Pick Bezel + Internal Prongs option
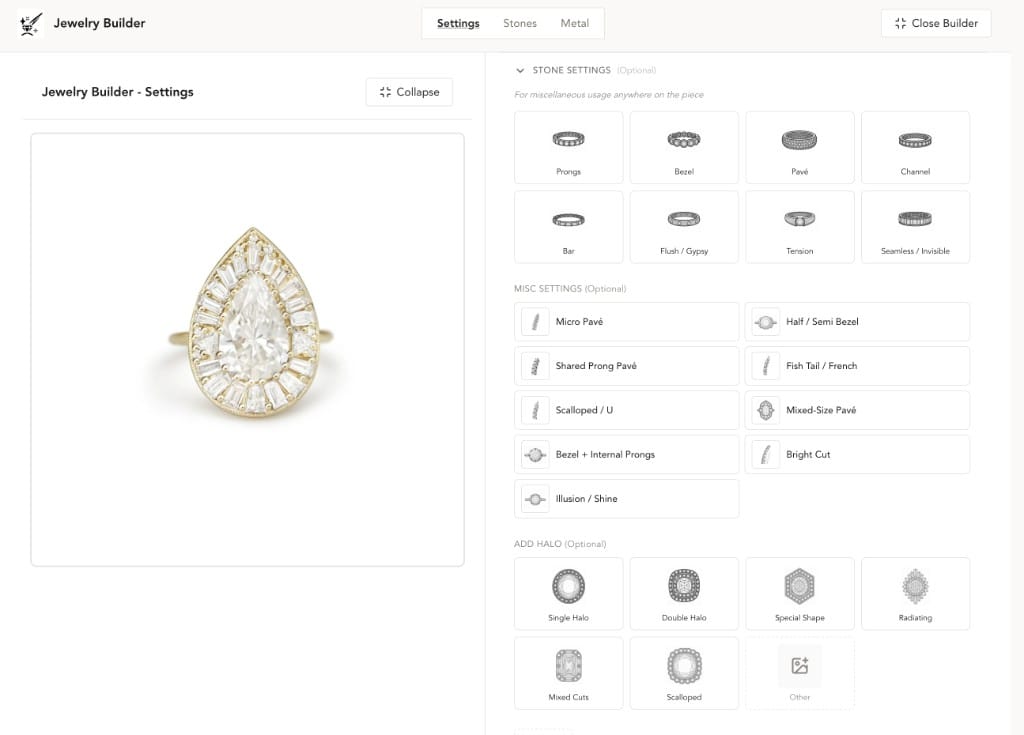1024x735 pixels. 626,455
